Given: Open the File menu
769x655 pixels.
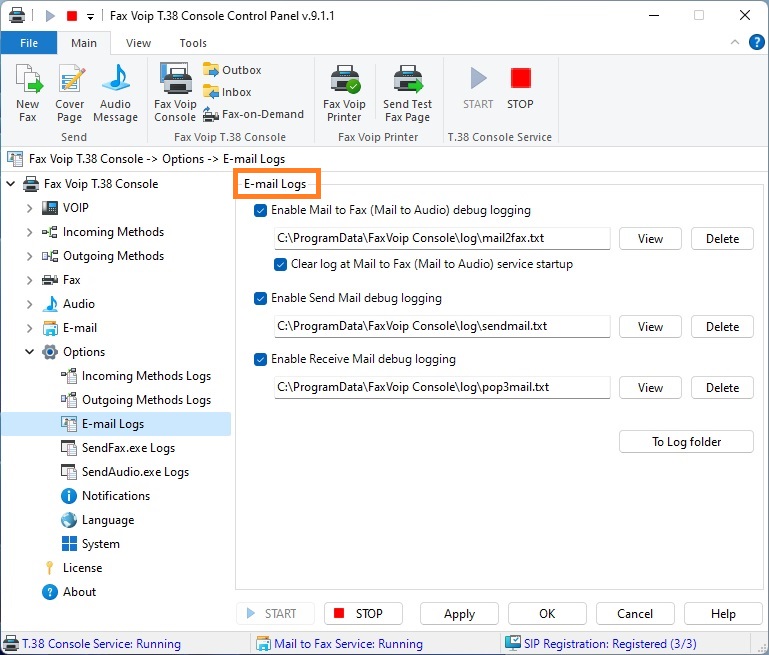Looking at the screenshot, I should coord(29,43).
